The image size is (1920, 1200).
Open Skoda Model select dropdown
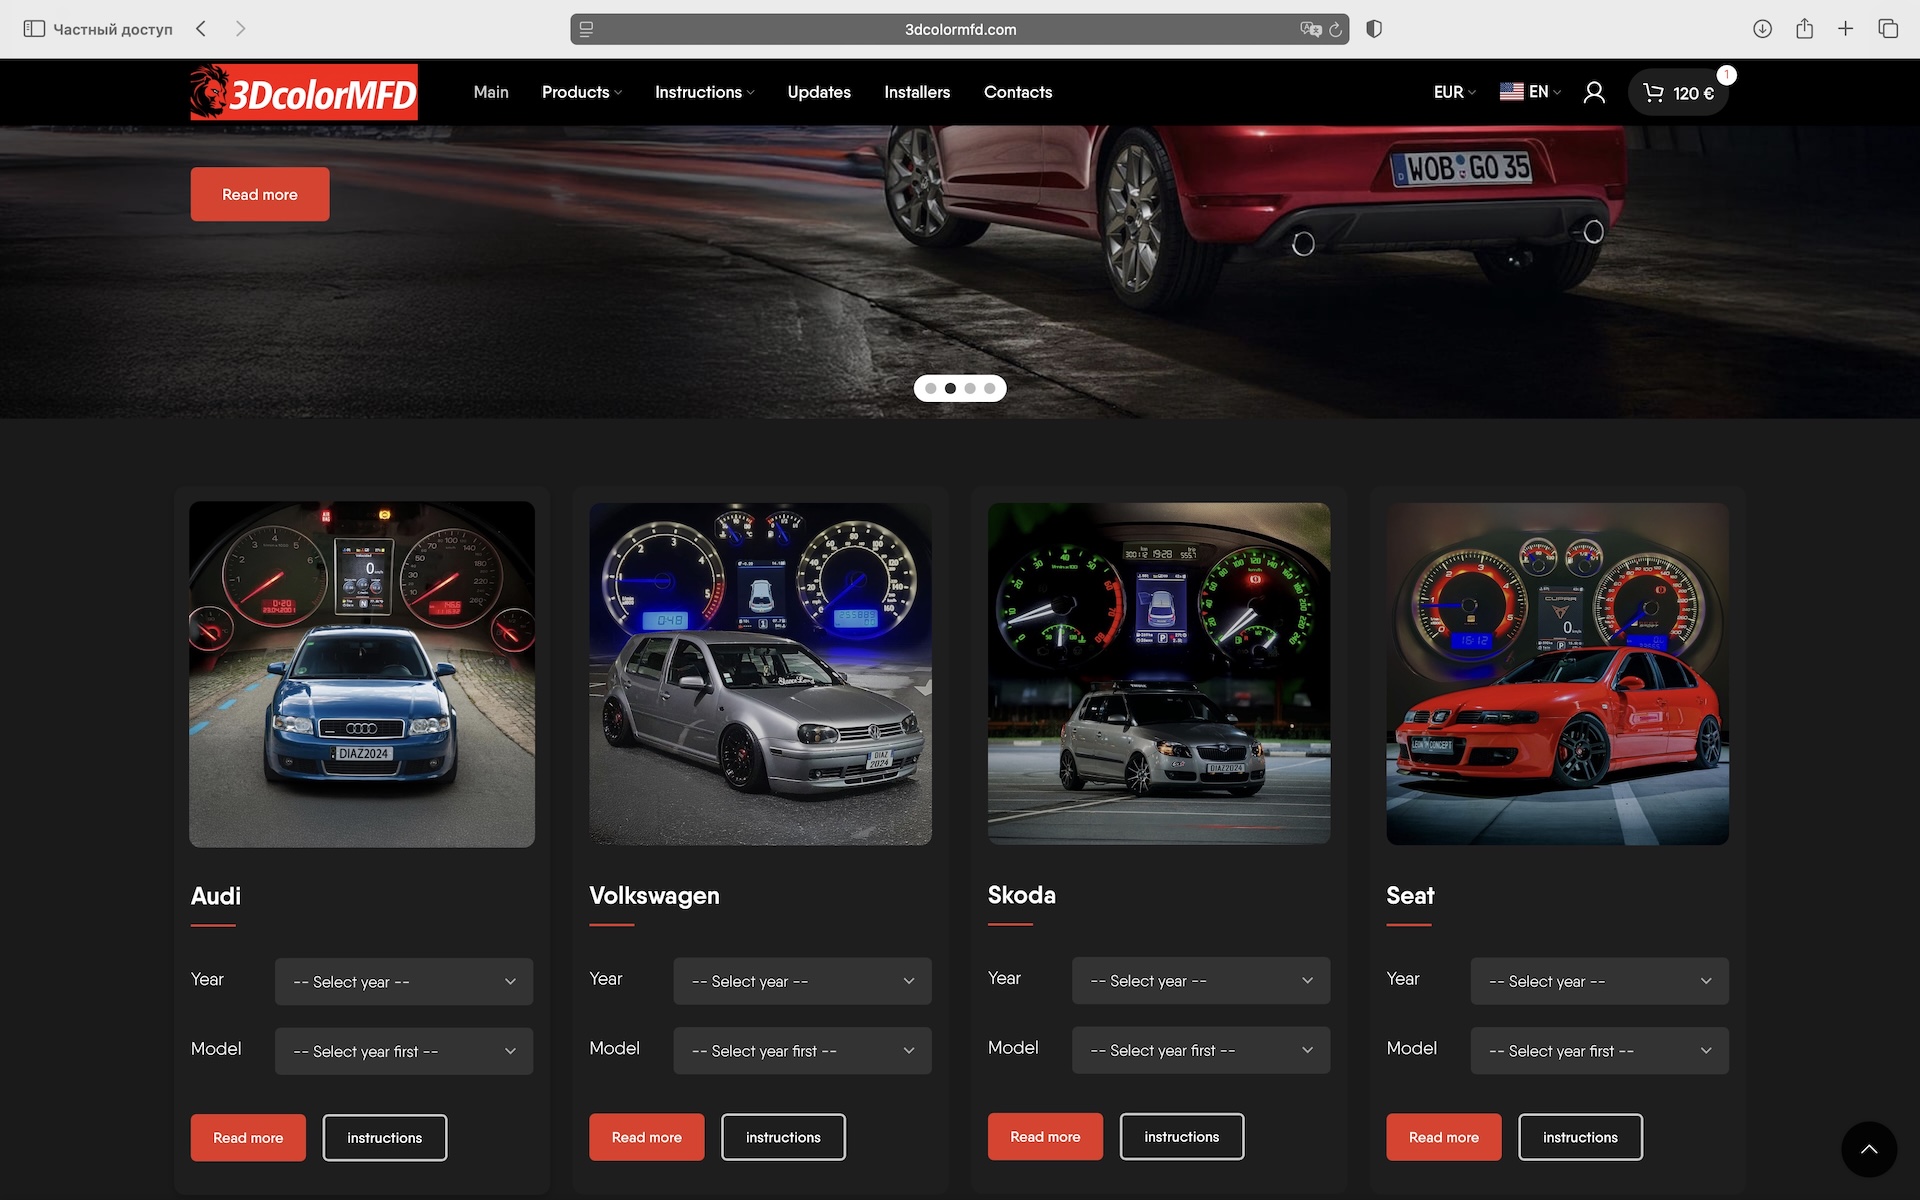pos(1201,1050)
